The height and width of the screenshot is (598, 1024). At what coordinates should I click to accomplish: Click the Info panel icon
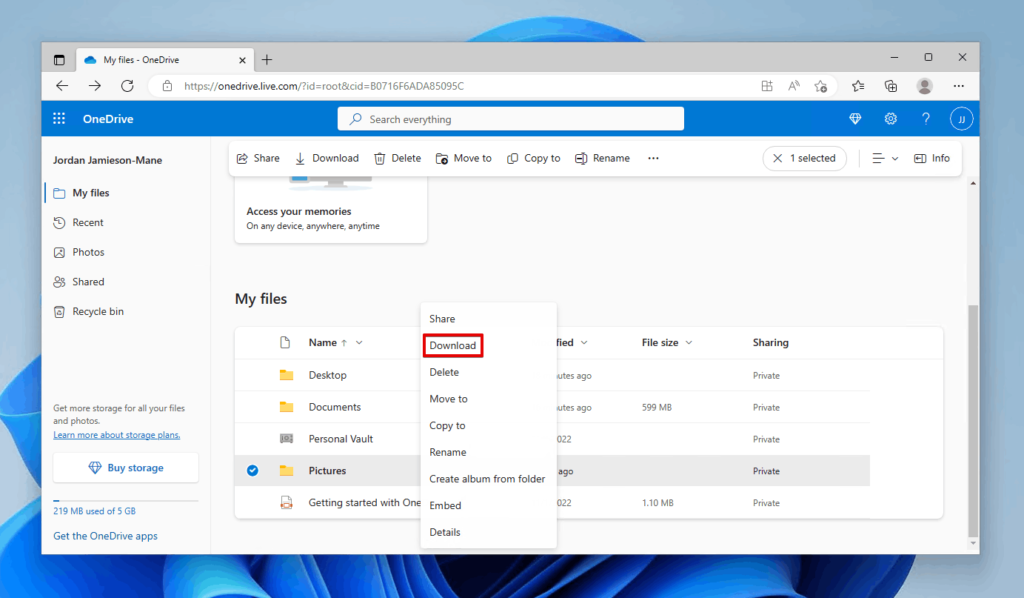pos(931,157)
